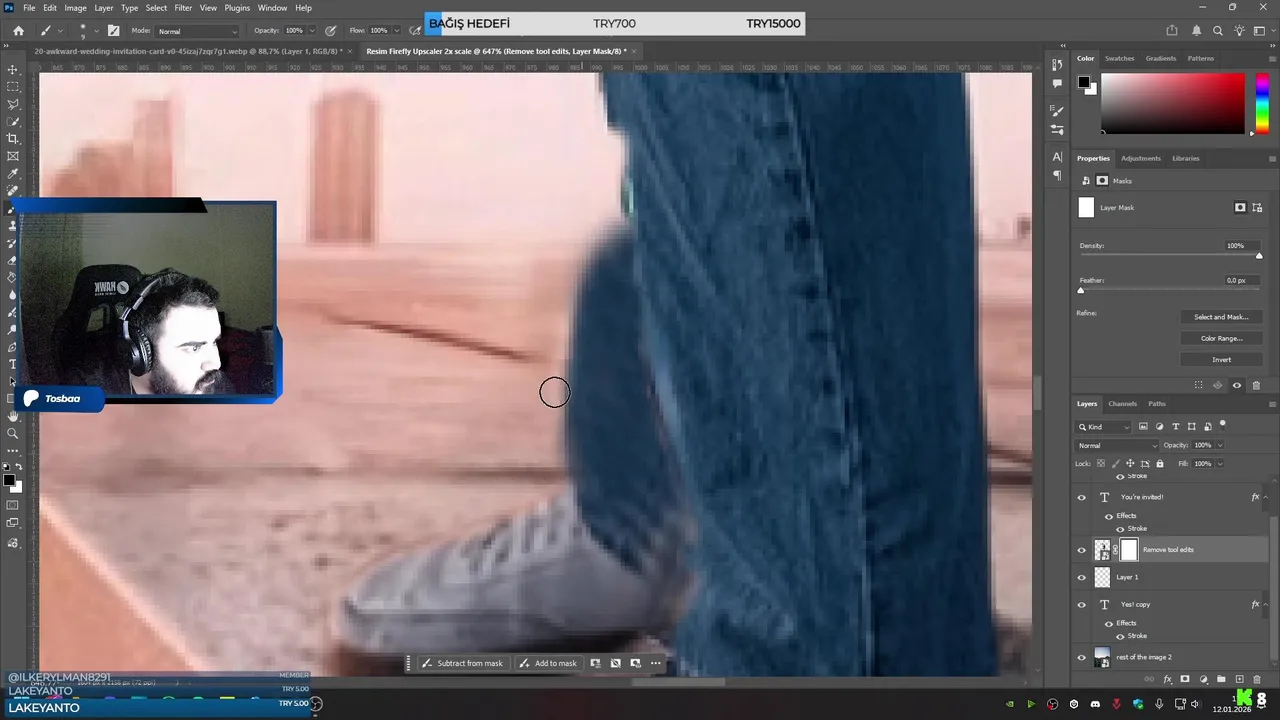This screenshot has width=1280, height=720.
Task: Select the Rectangular Marquee tool
Action: point(13,87)
